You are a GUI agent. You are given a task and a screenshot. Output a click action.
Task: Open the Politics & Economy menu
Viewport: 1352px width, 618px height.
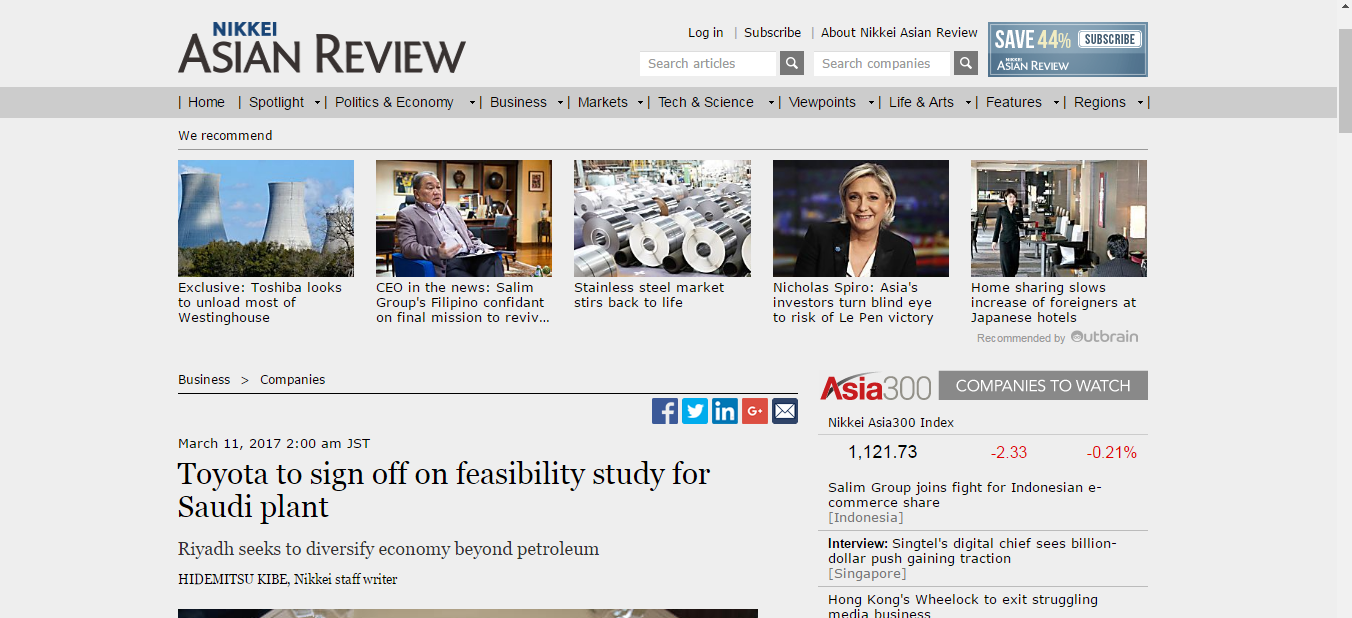394,102
